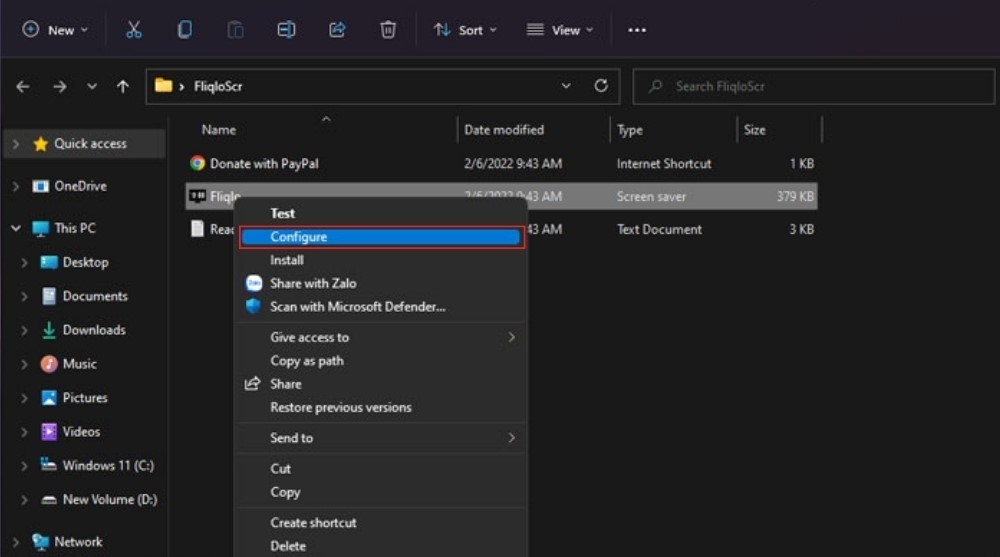This screenshot has height=557, width=1000.
Task: Refresh the FliqloScr folder view
Action: (x=601, y=85)
